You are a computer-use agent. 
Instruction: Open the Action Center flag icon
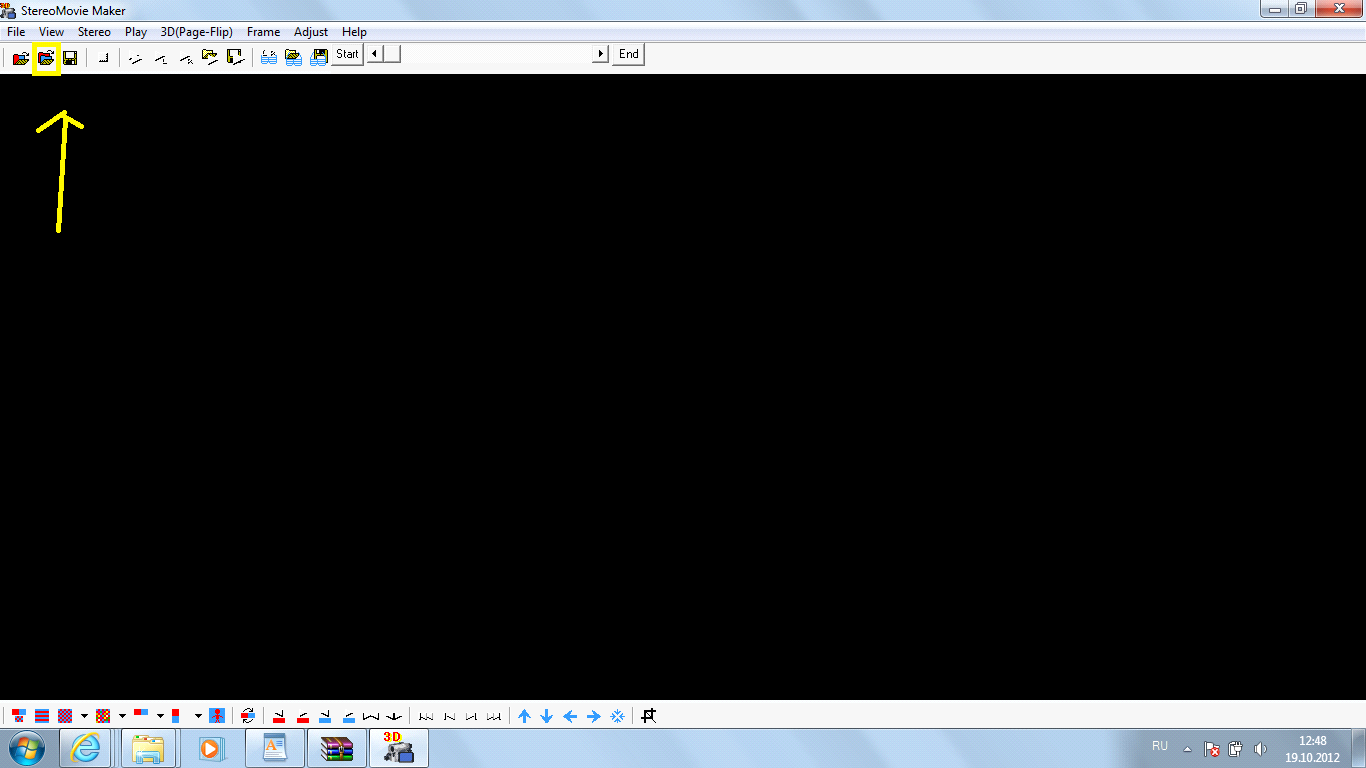tap(1211, 749)
